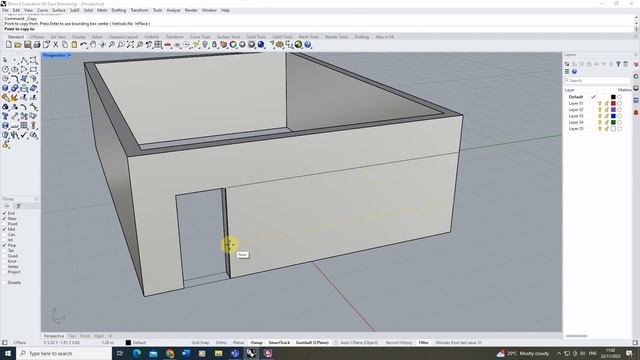Click the command prompt input line
The image size is (640, 360).
318,29
